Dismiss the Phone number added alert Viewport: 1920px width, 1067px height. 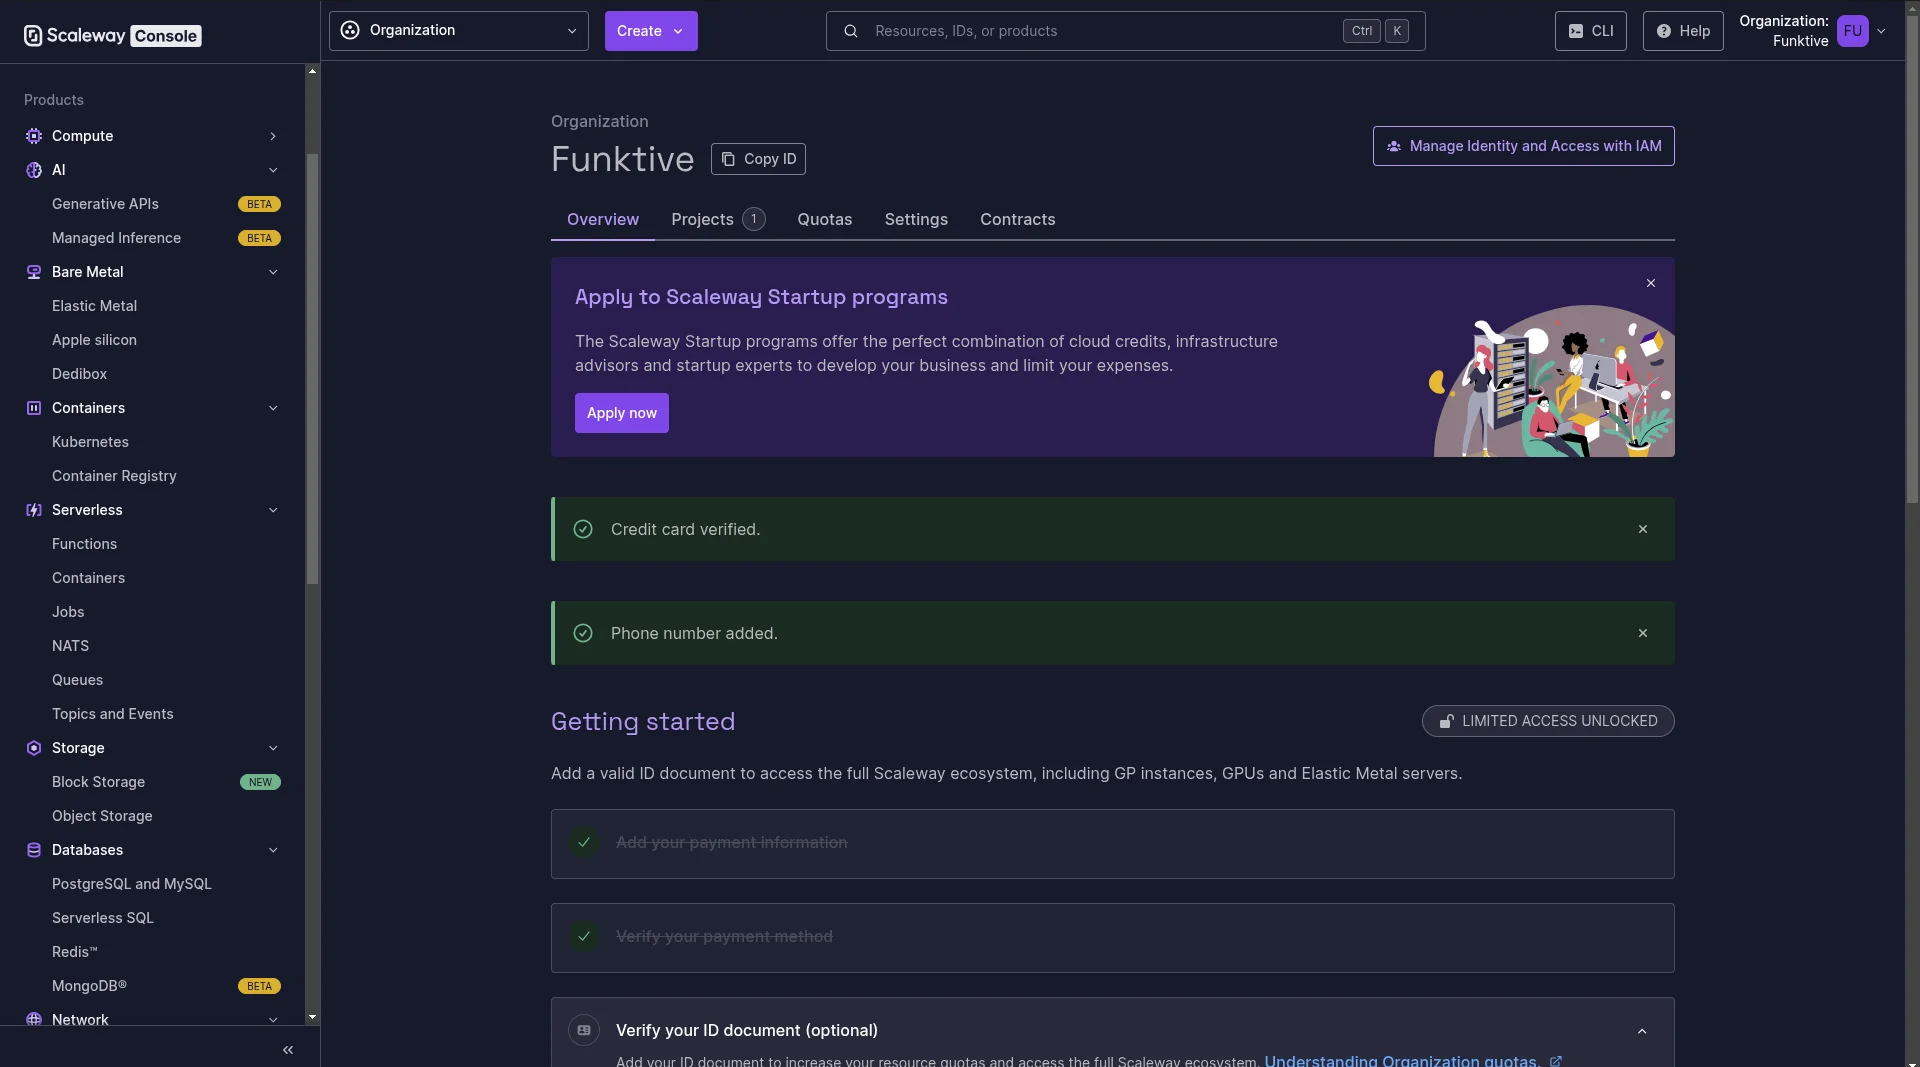(1643, 633)
